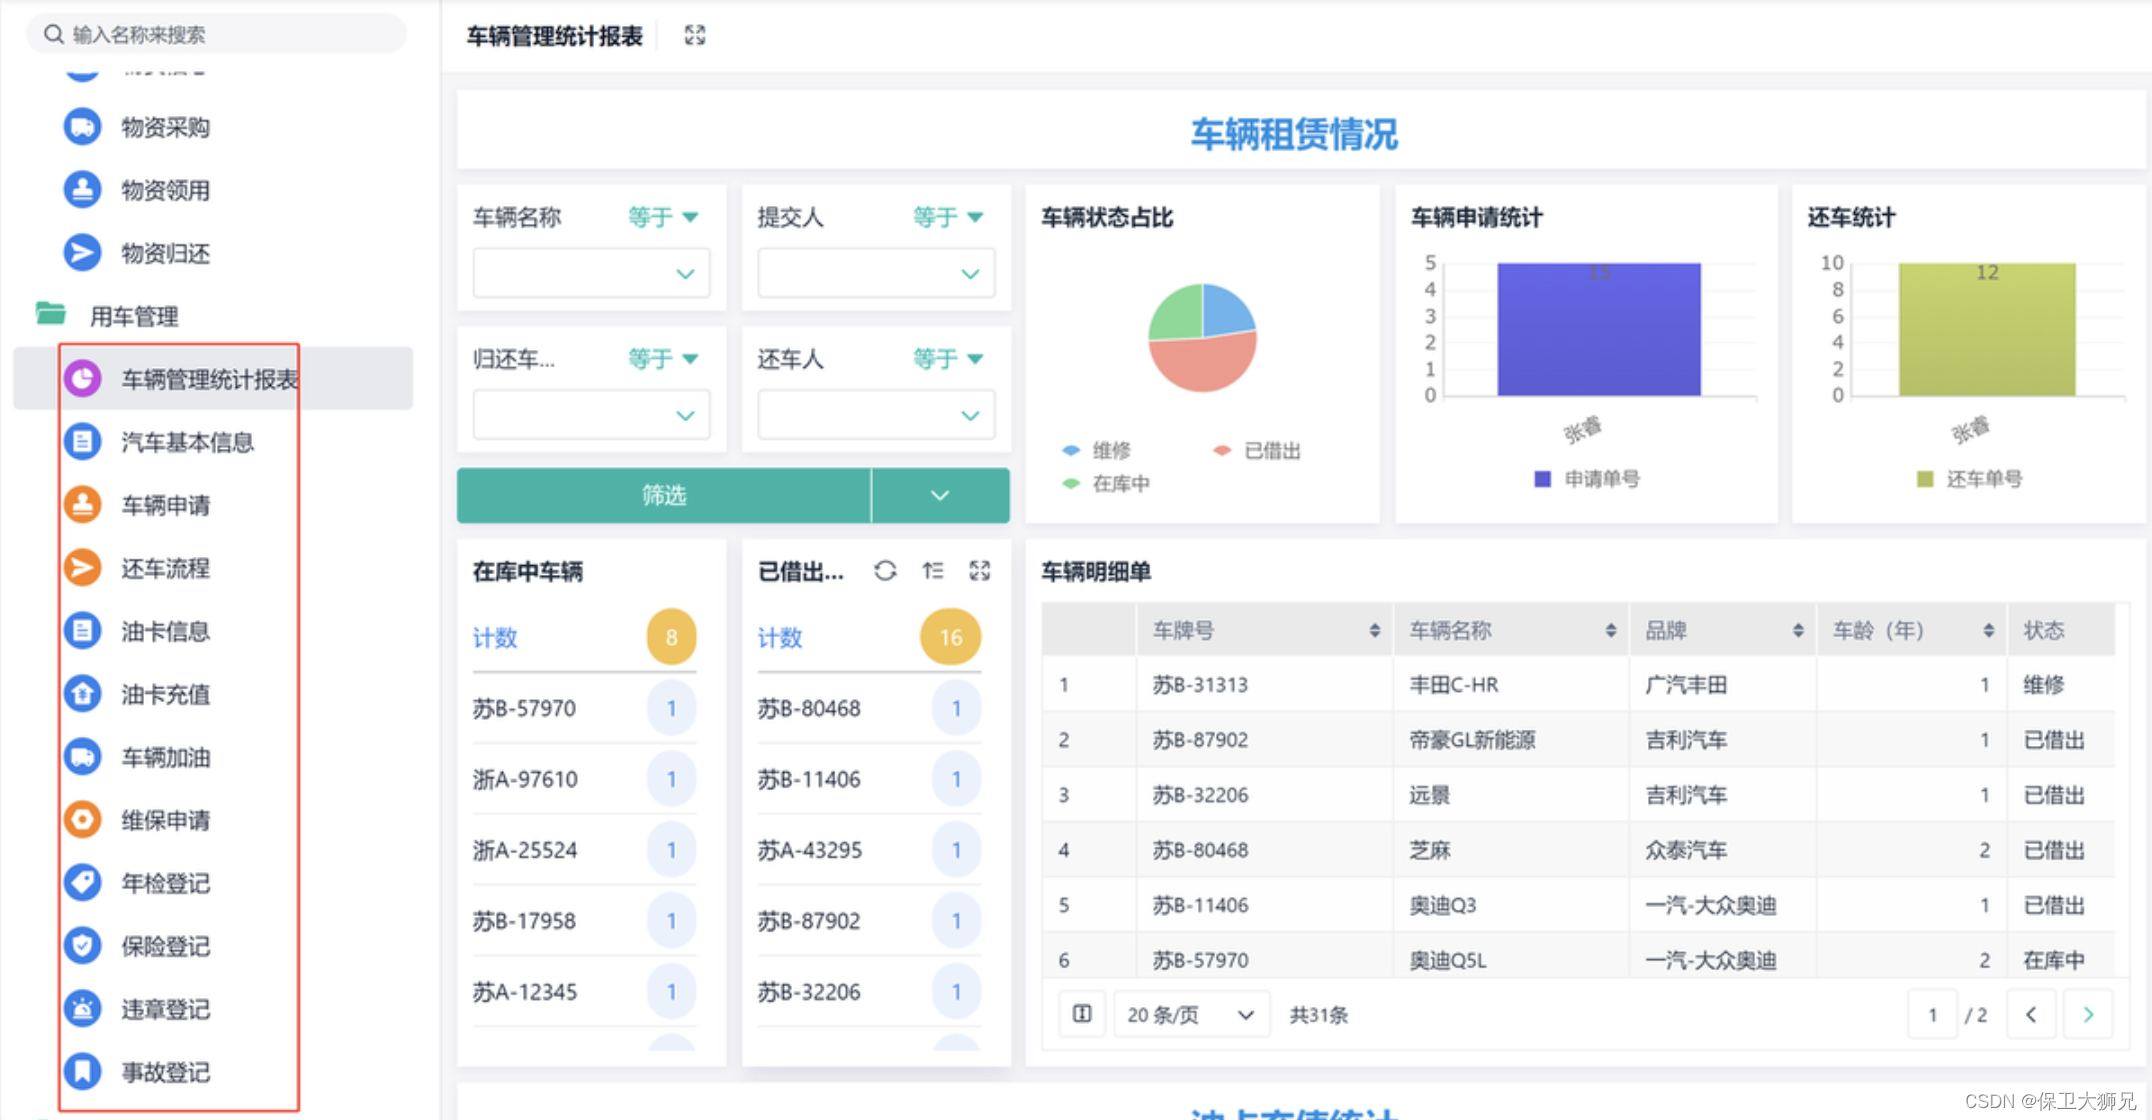Click column settings icon in table footer
The height and width of the screenshot is (1120, 2152).
(1082, 1014)
